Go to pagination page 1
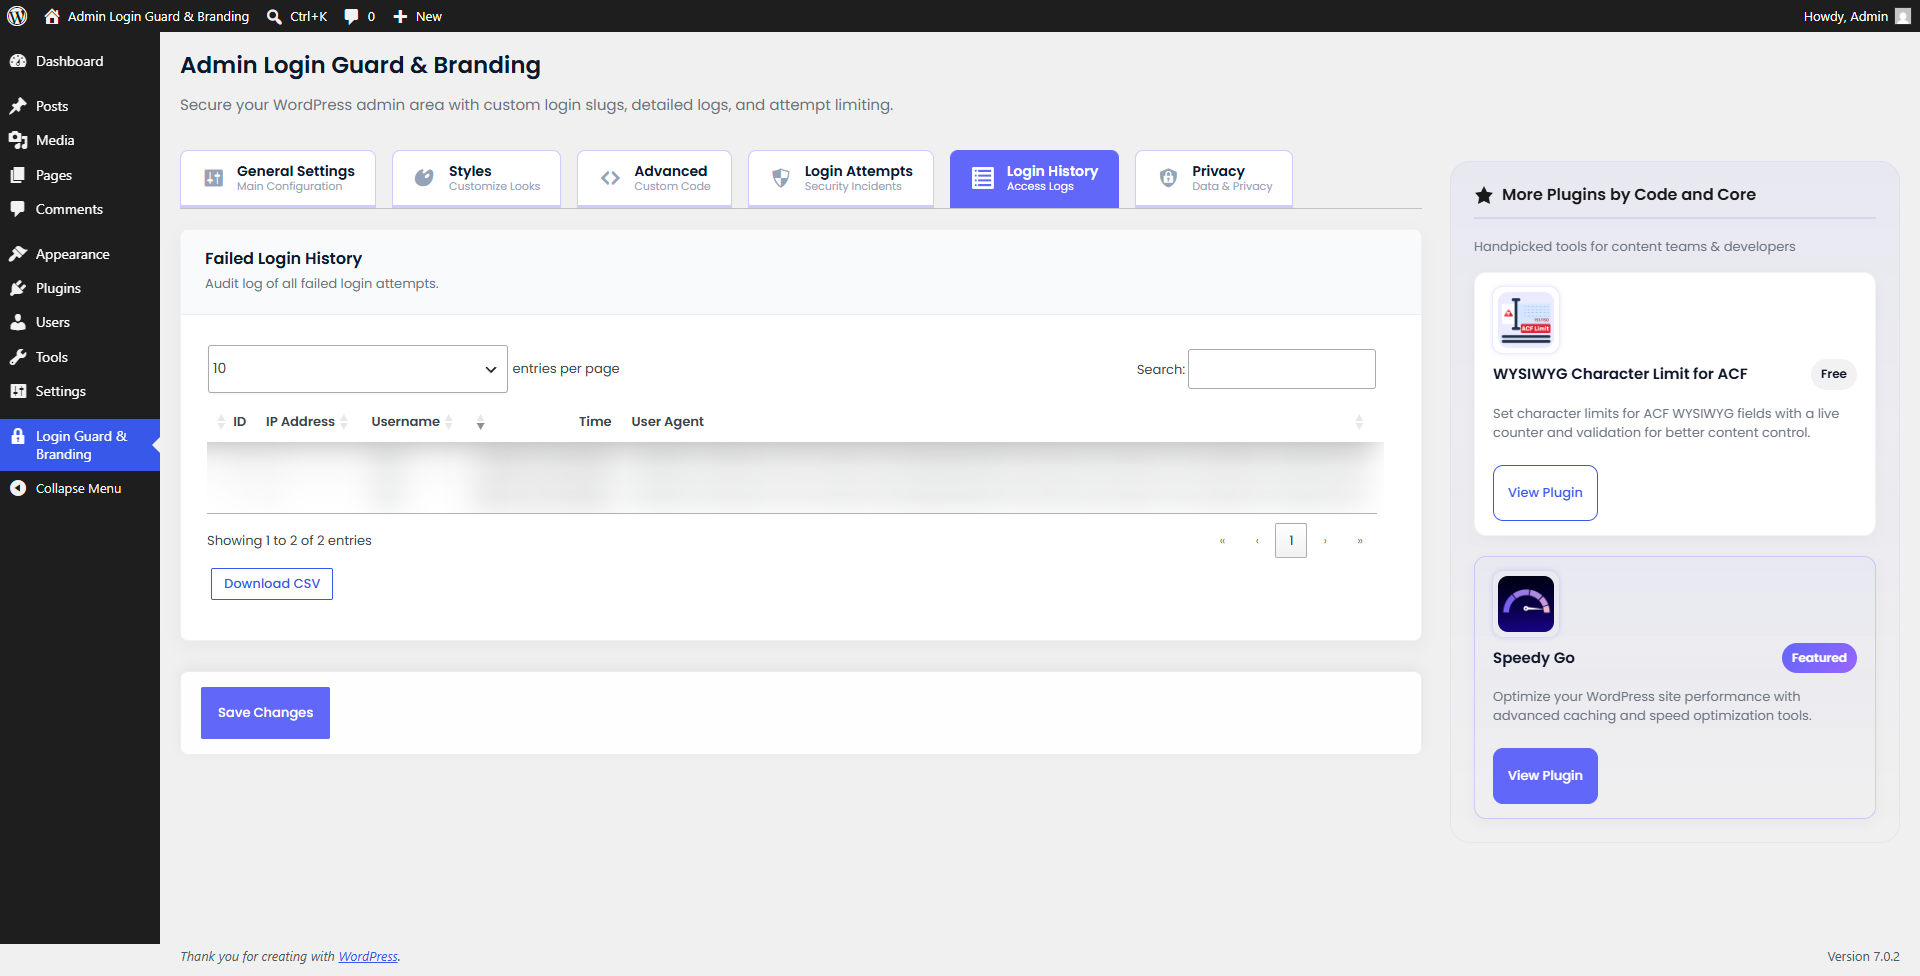Viewport: 1920px width, 976px height. pos(1290,540)
